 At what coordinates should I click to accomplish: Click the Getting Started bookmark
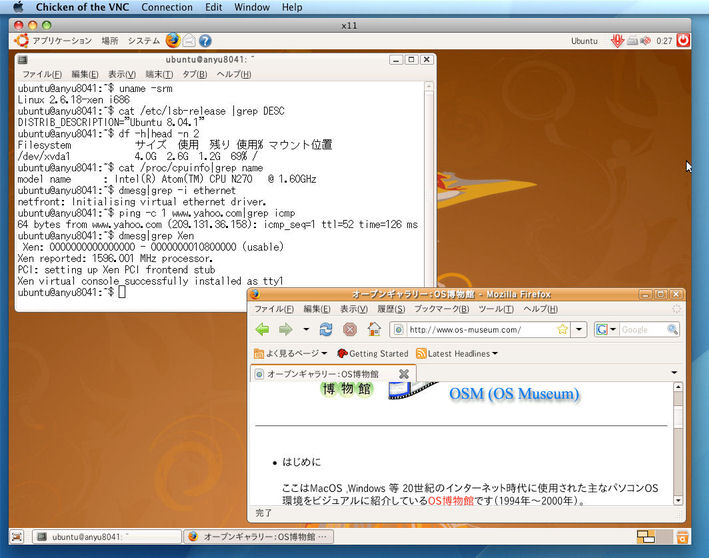(373, 354)
